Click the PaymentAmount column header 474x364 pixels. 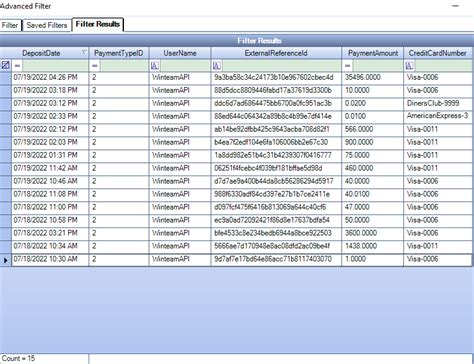coord(373,53)
